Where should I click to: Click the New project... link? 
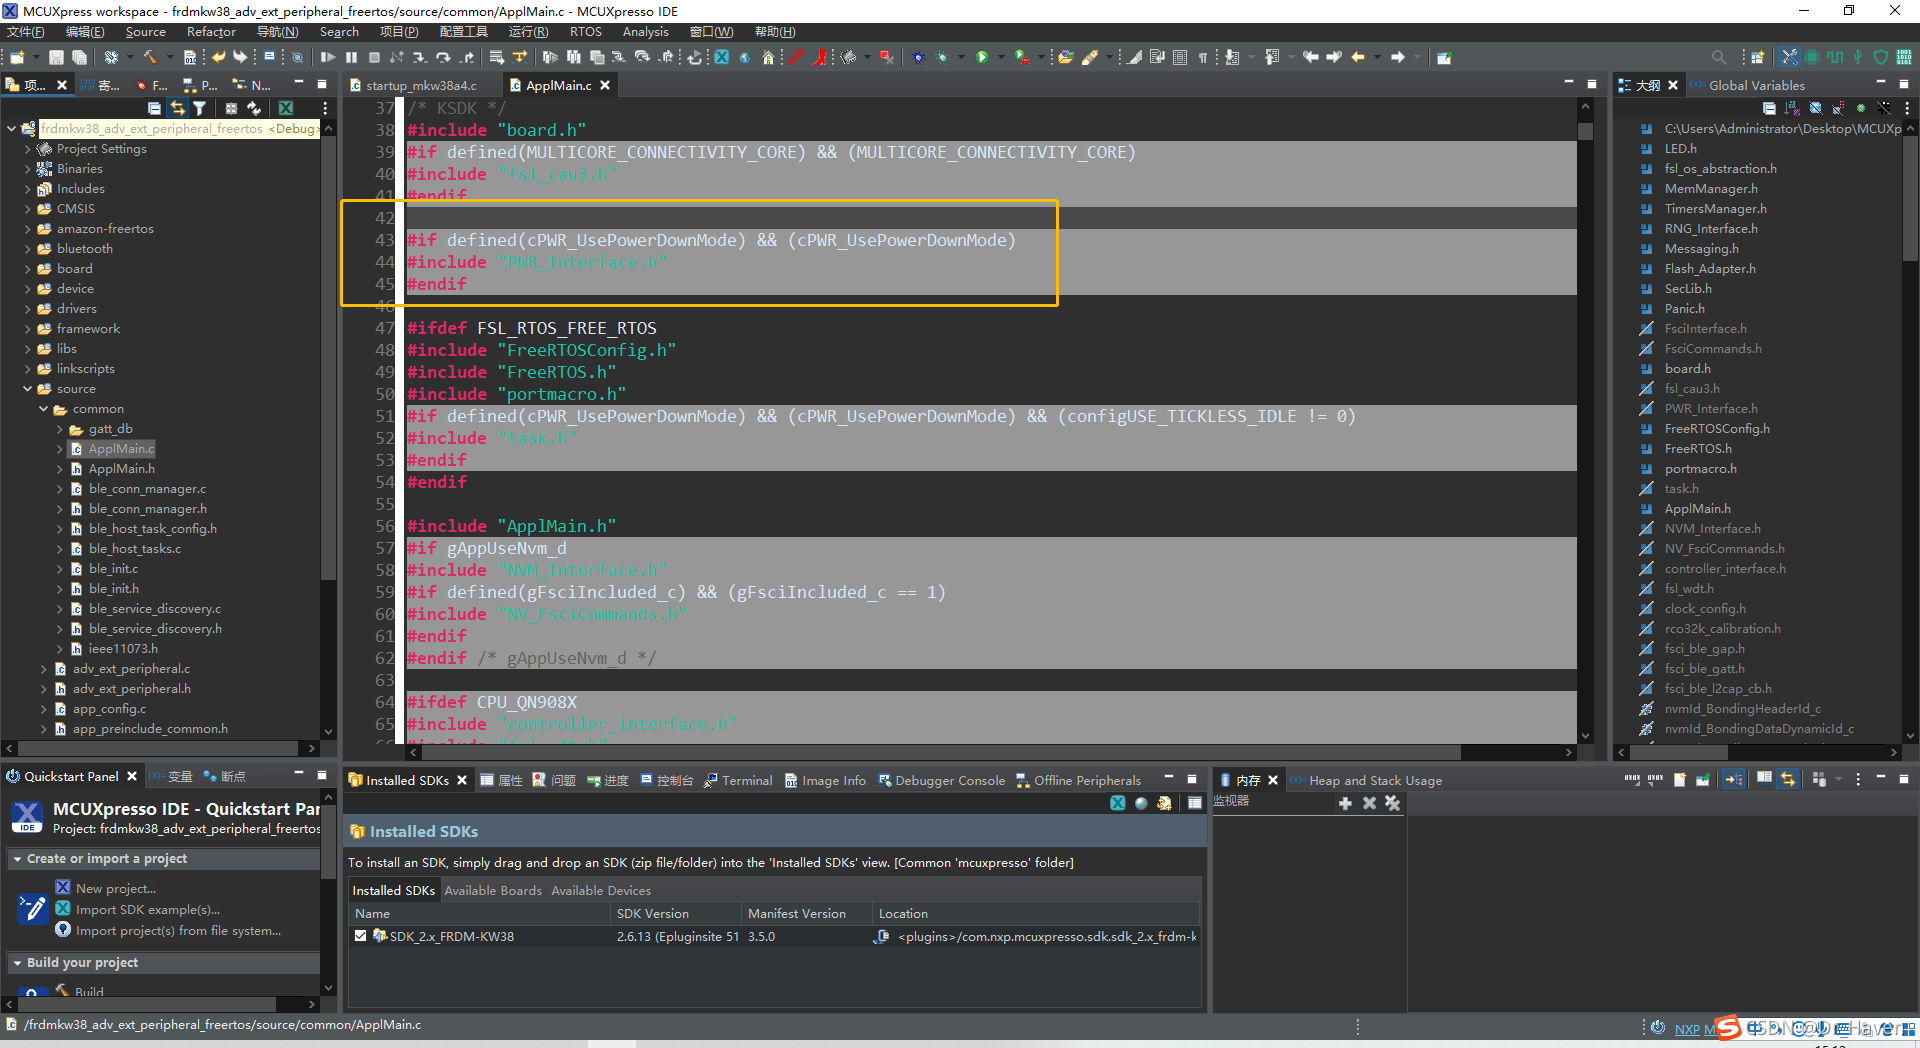[116, 888]
